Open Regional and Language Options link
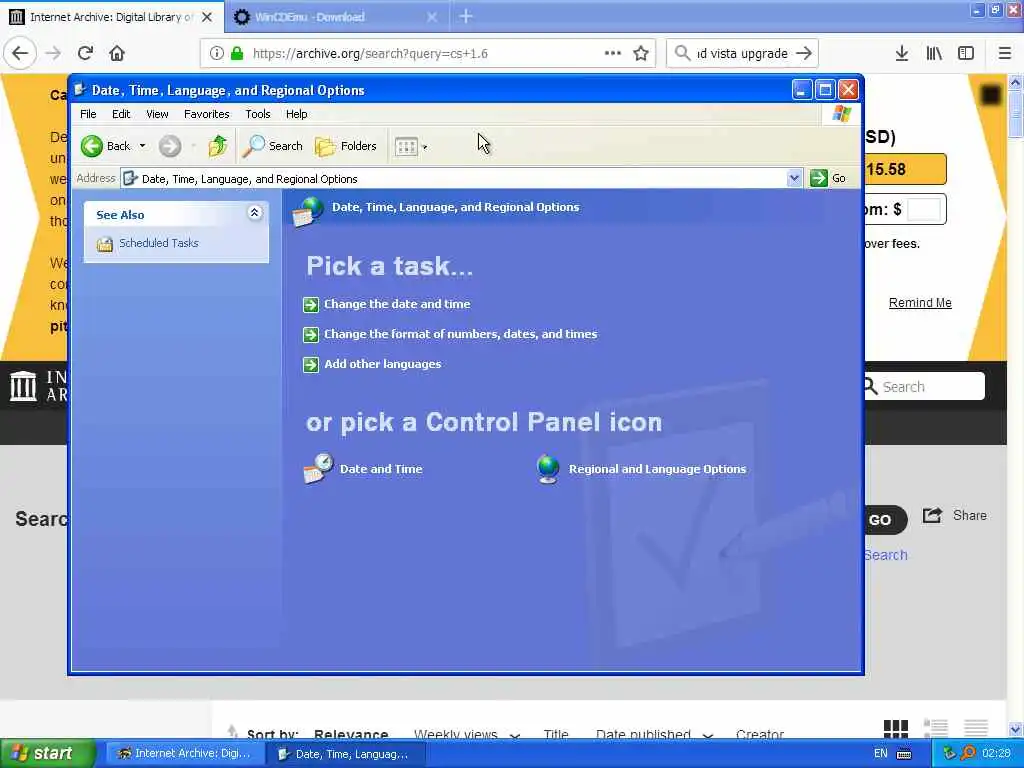The image size is (1024, 768). pos(657,469)
